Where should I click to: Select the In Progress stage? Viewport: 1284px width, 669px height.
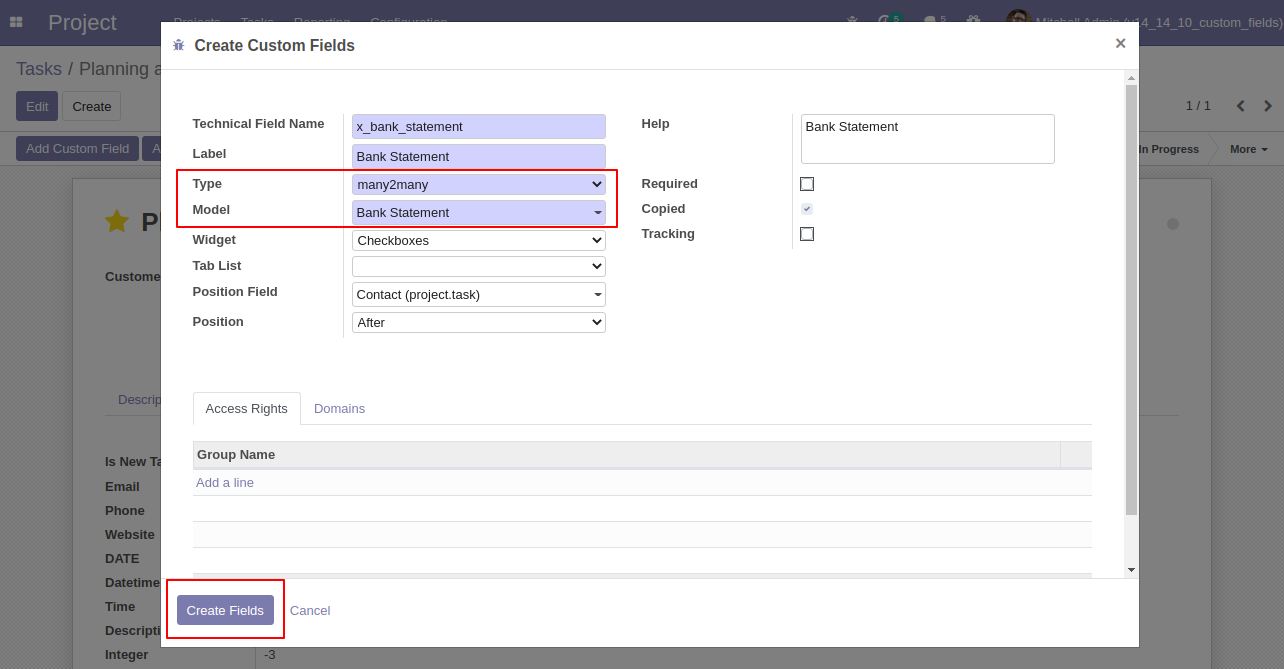click(1168, 149)
